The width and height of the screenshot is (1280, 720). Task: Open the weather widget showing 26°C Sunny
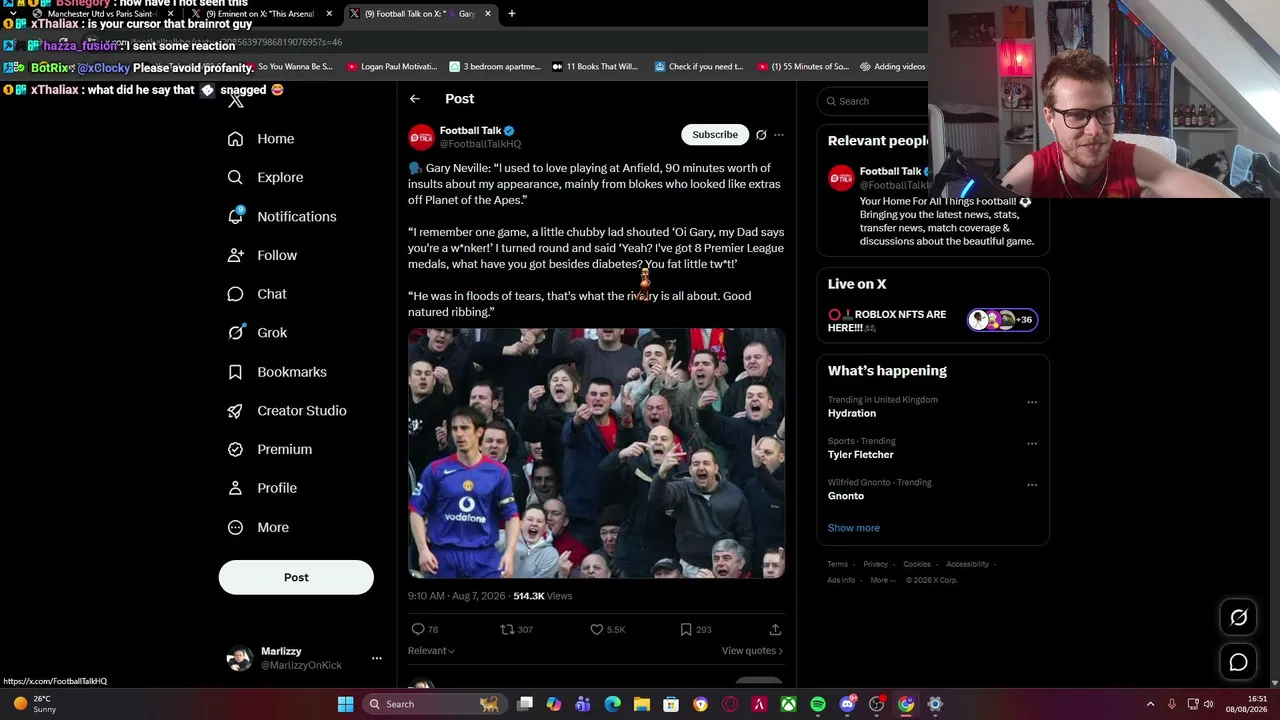coord(33,704)
